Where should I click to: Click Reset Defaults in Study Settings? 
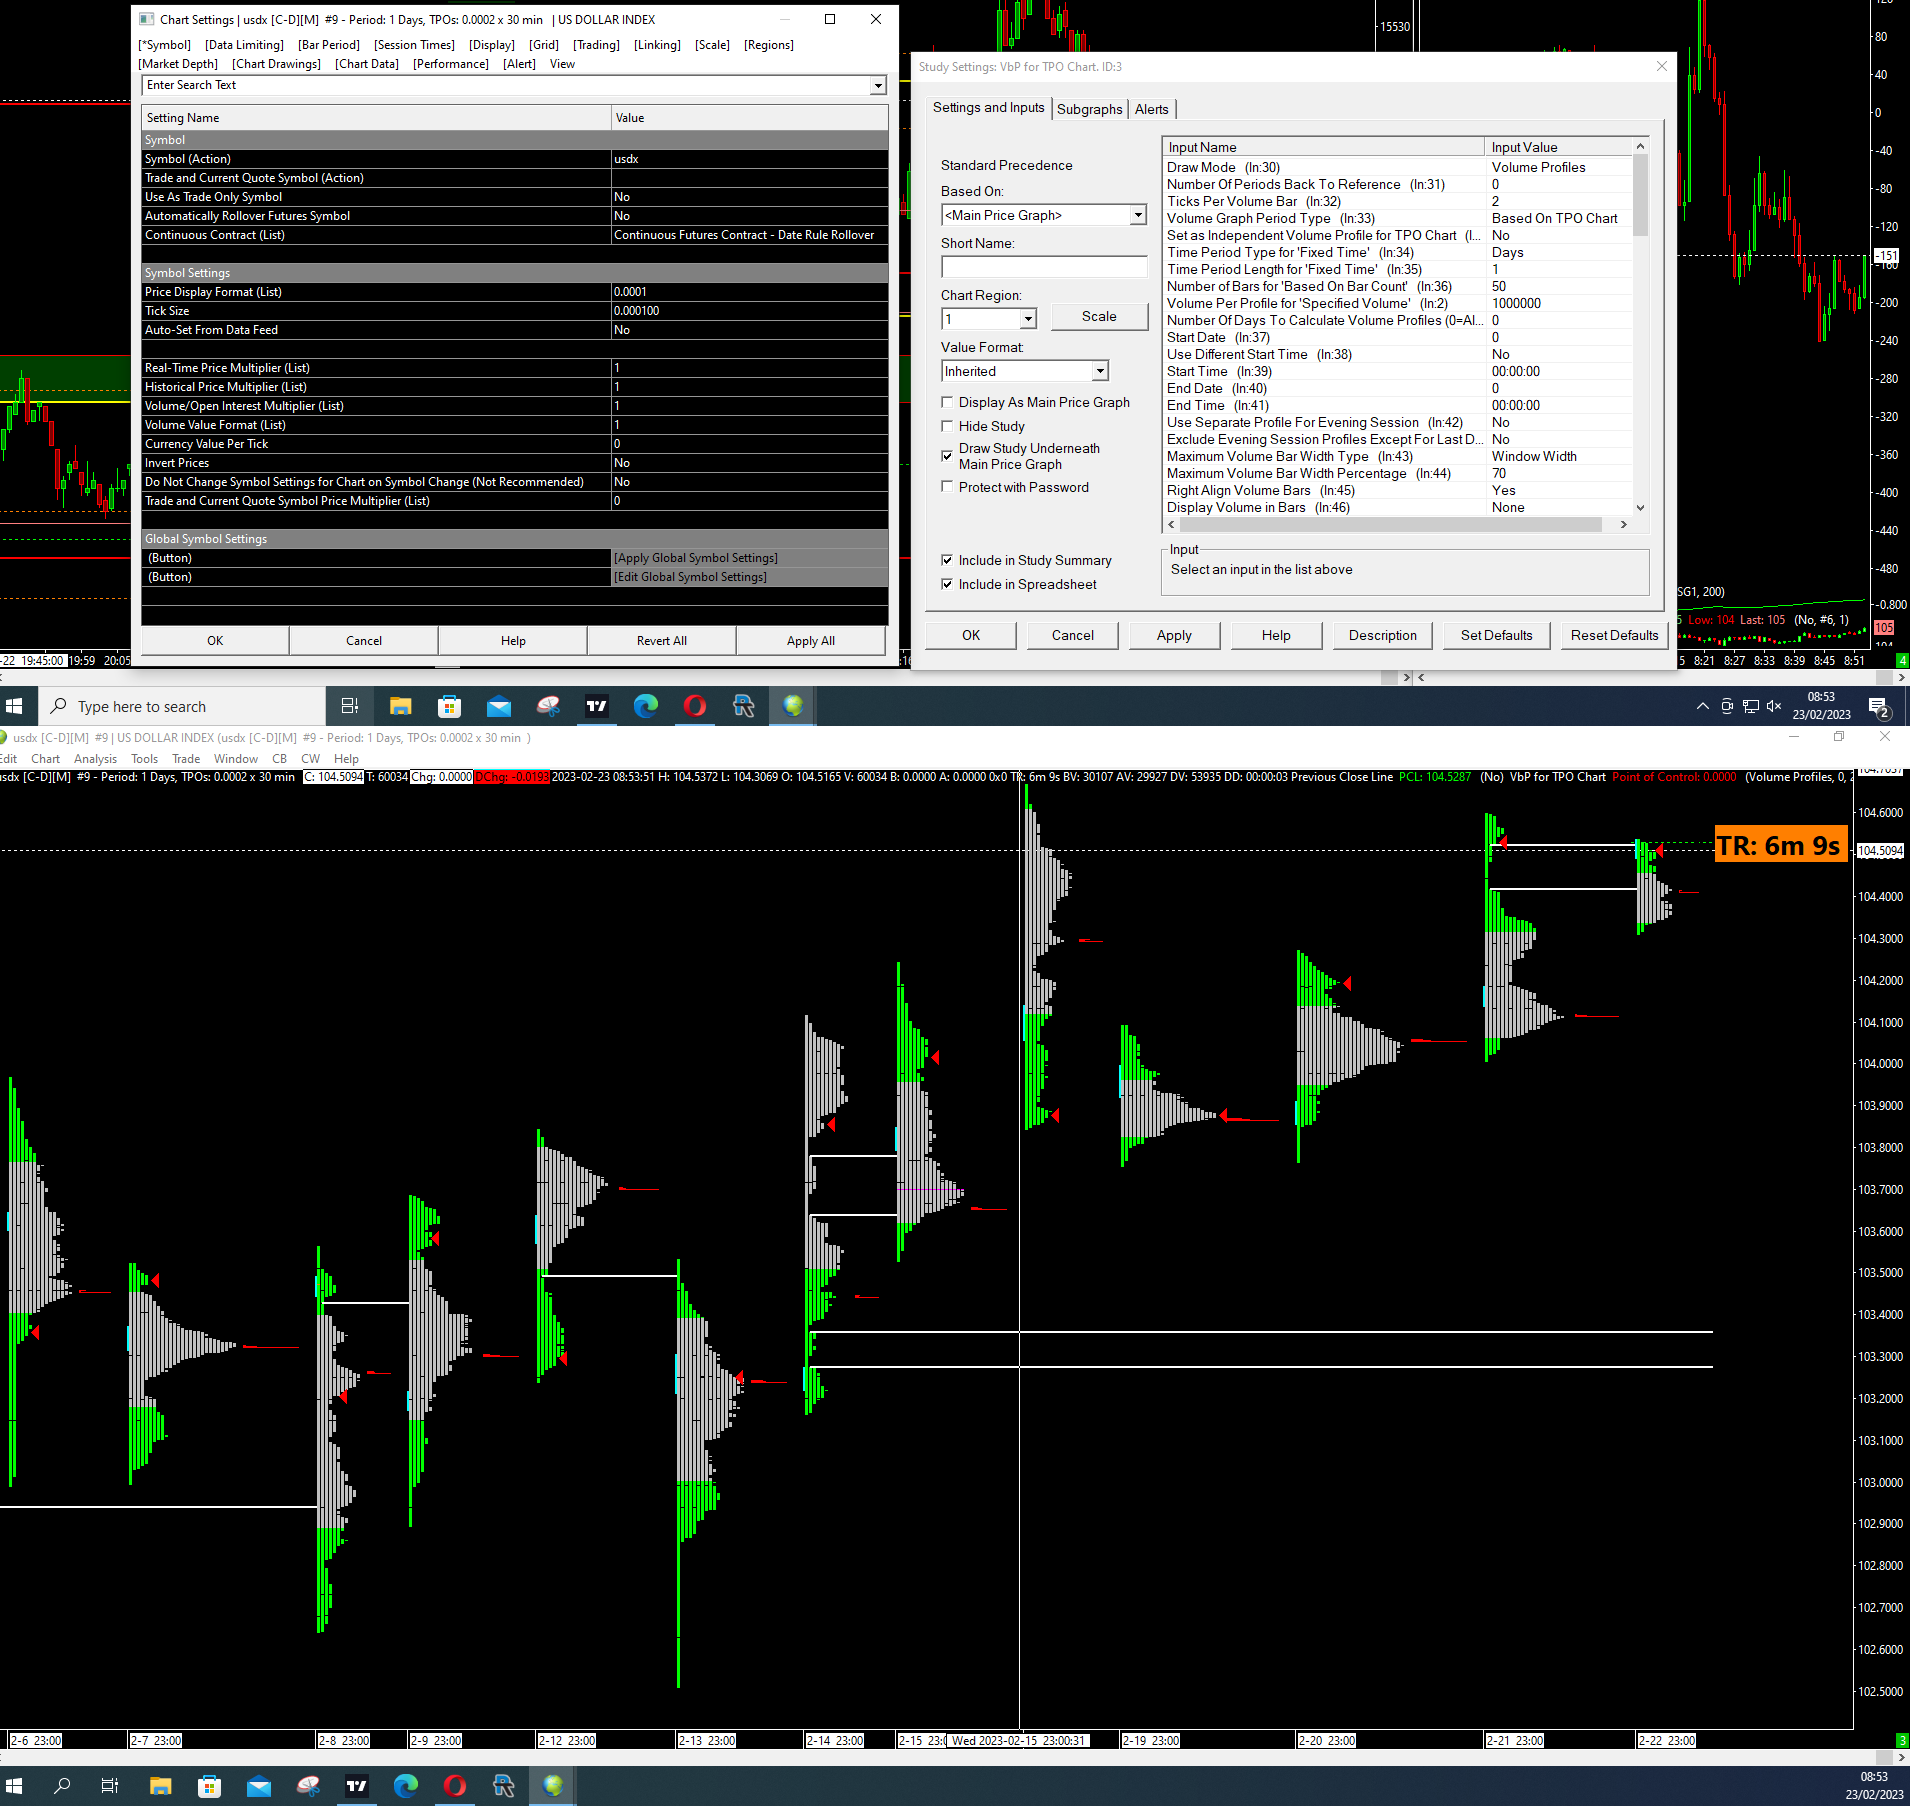(x=1614, y=635)
